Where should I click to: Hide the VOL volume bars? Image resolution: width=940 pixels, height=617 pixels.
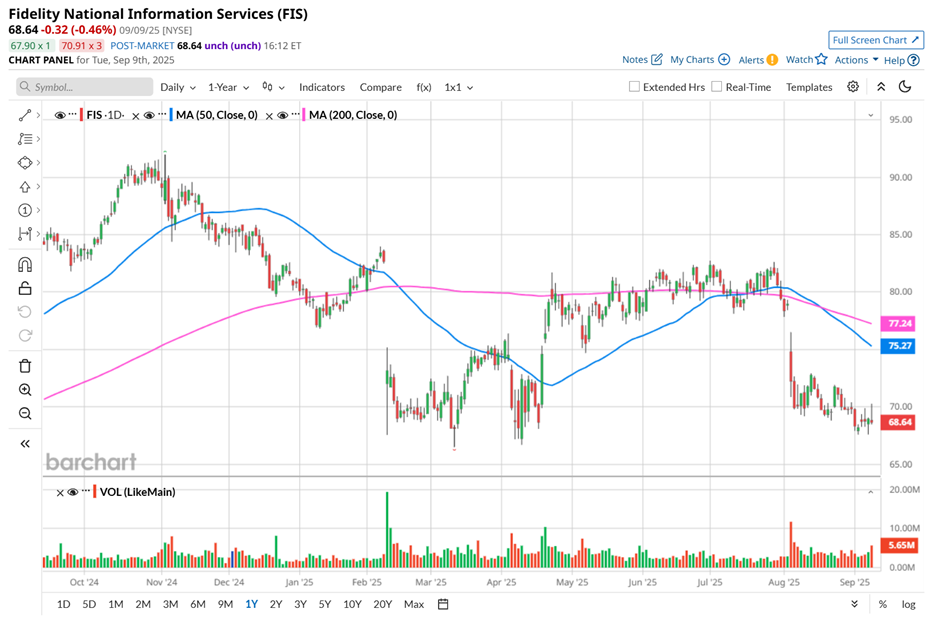(x=73, y=492)
